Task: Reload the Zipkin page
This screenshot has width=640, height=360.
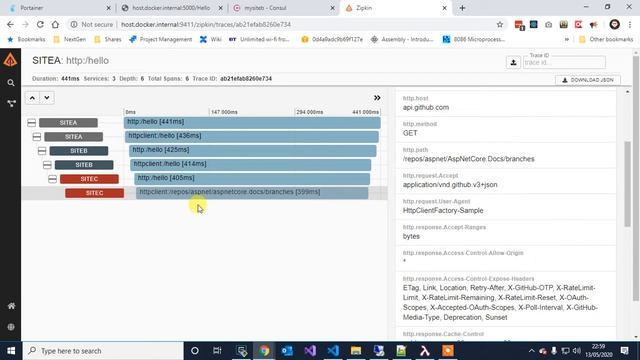Action: click(40, 24)
